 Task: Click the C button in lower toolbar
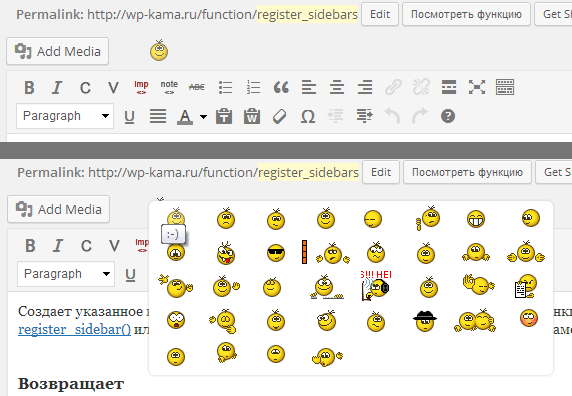pyautogui.click(x=86, y=246)
